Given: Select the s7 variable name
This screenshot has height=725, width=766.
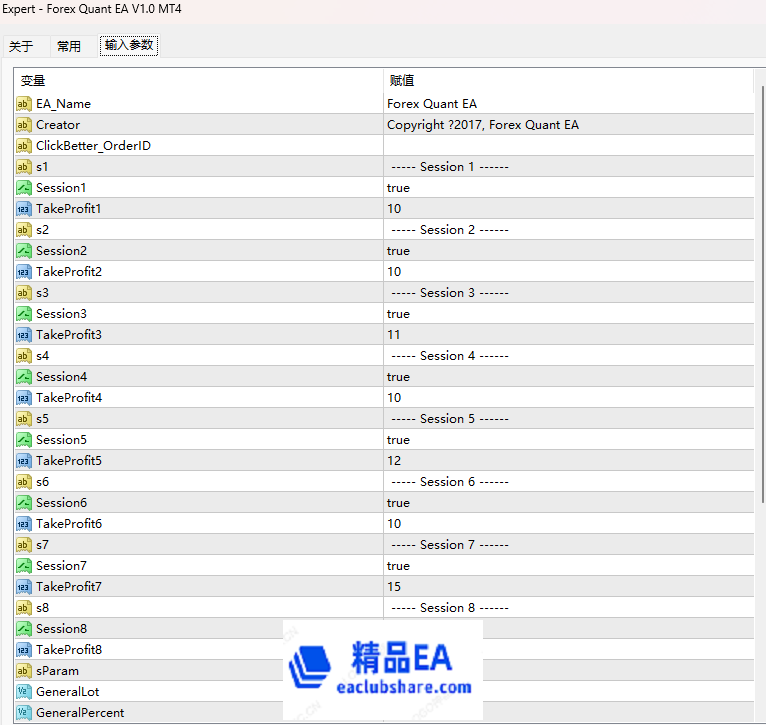Looking at the screenshot, I should tap(43, 545).
